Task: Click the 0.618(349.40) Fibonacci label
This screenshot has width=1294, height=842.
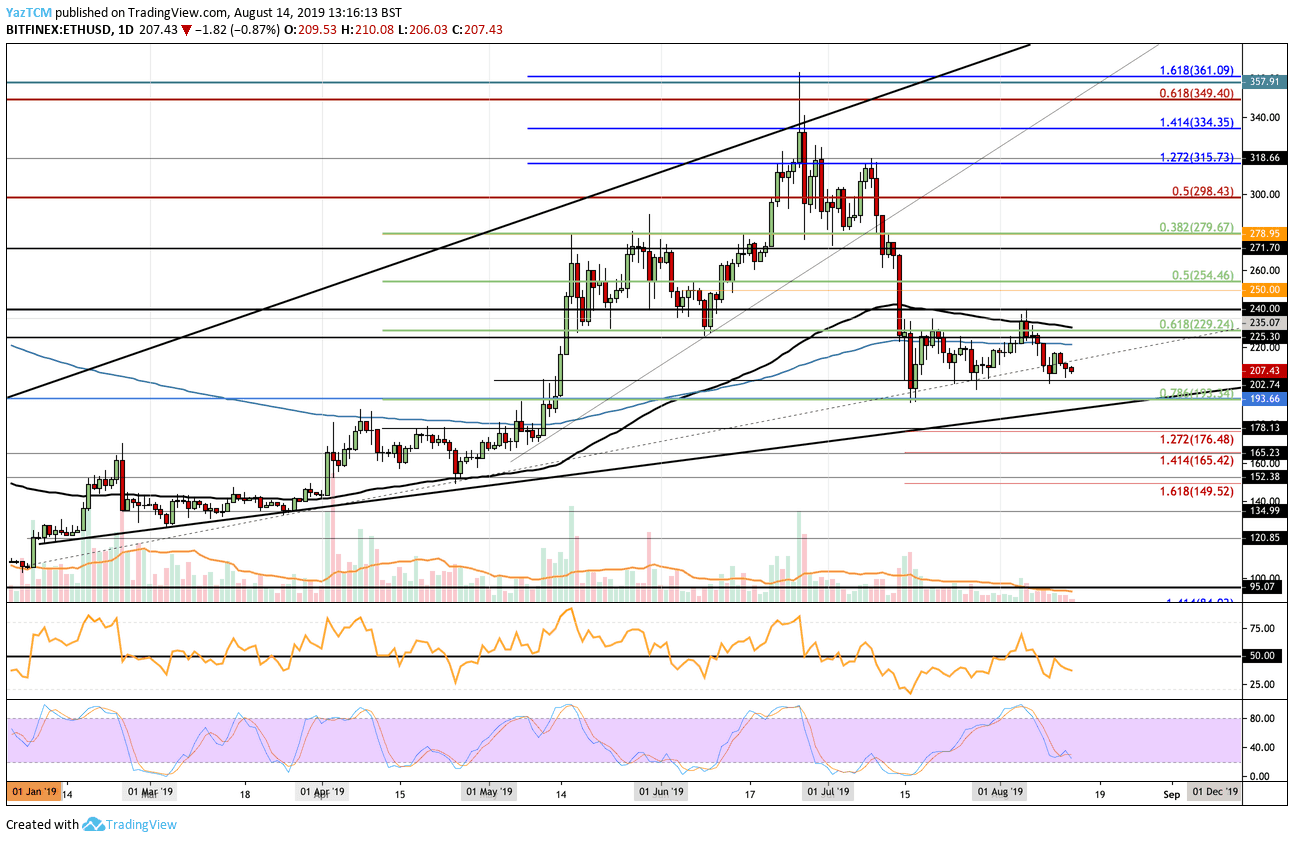Action: tap(1198, 93)
